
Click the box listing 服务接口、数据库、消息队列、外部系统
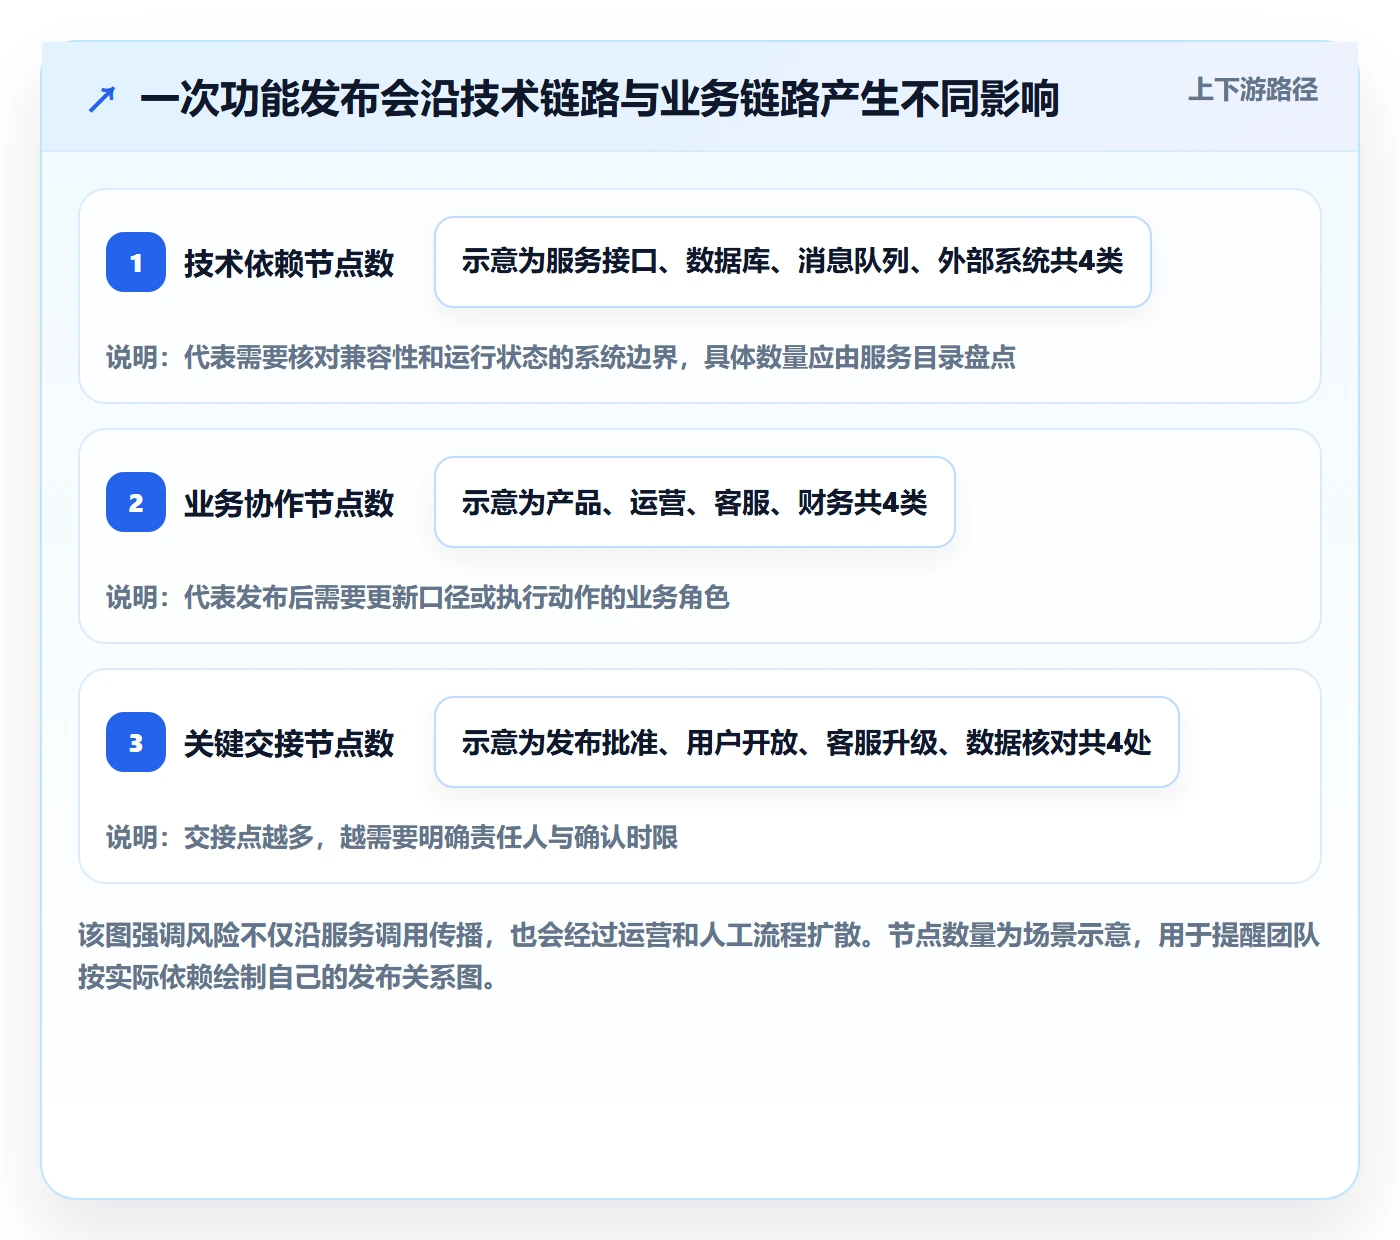point(793,262)
